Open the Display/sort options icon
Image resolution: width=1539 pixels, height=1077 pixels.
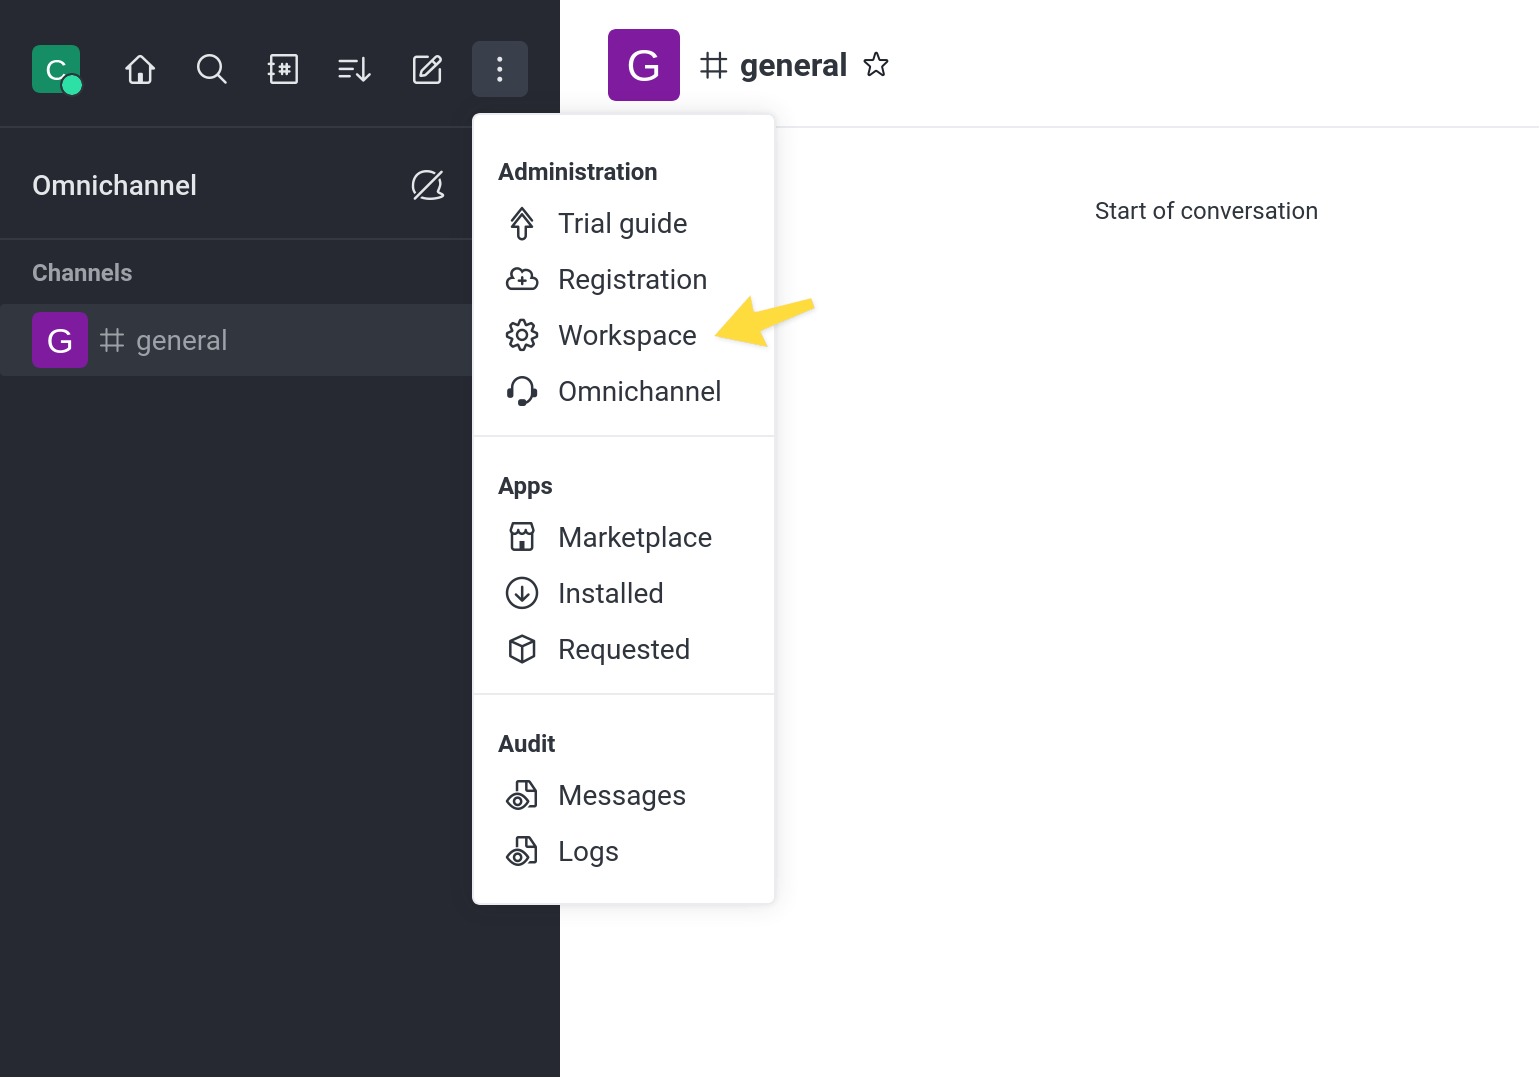coord(354,69)
